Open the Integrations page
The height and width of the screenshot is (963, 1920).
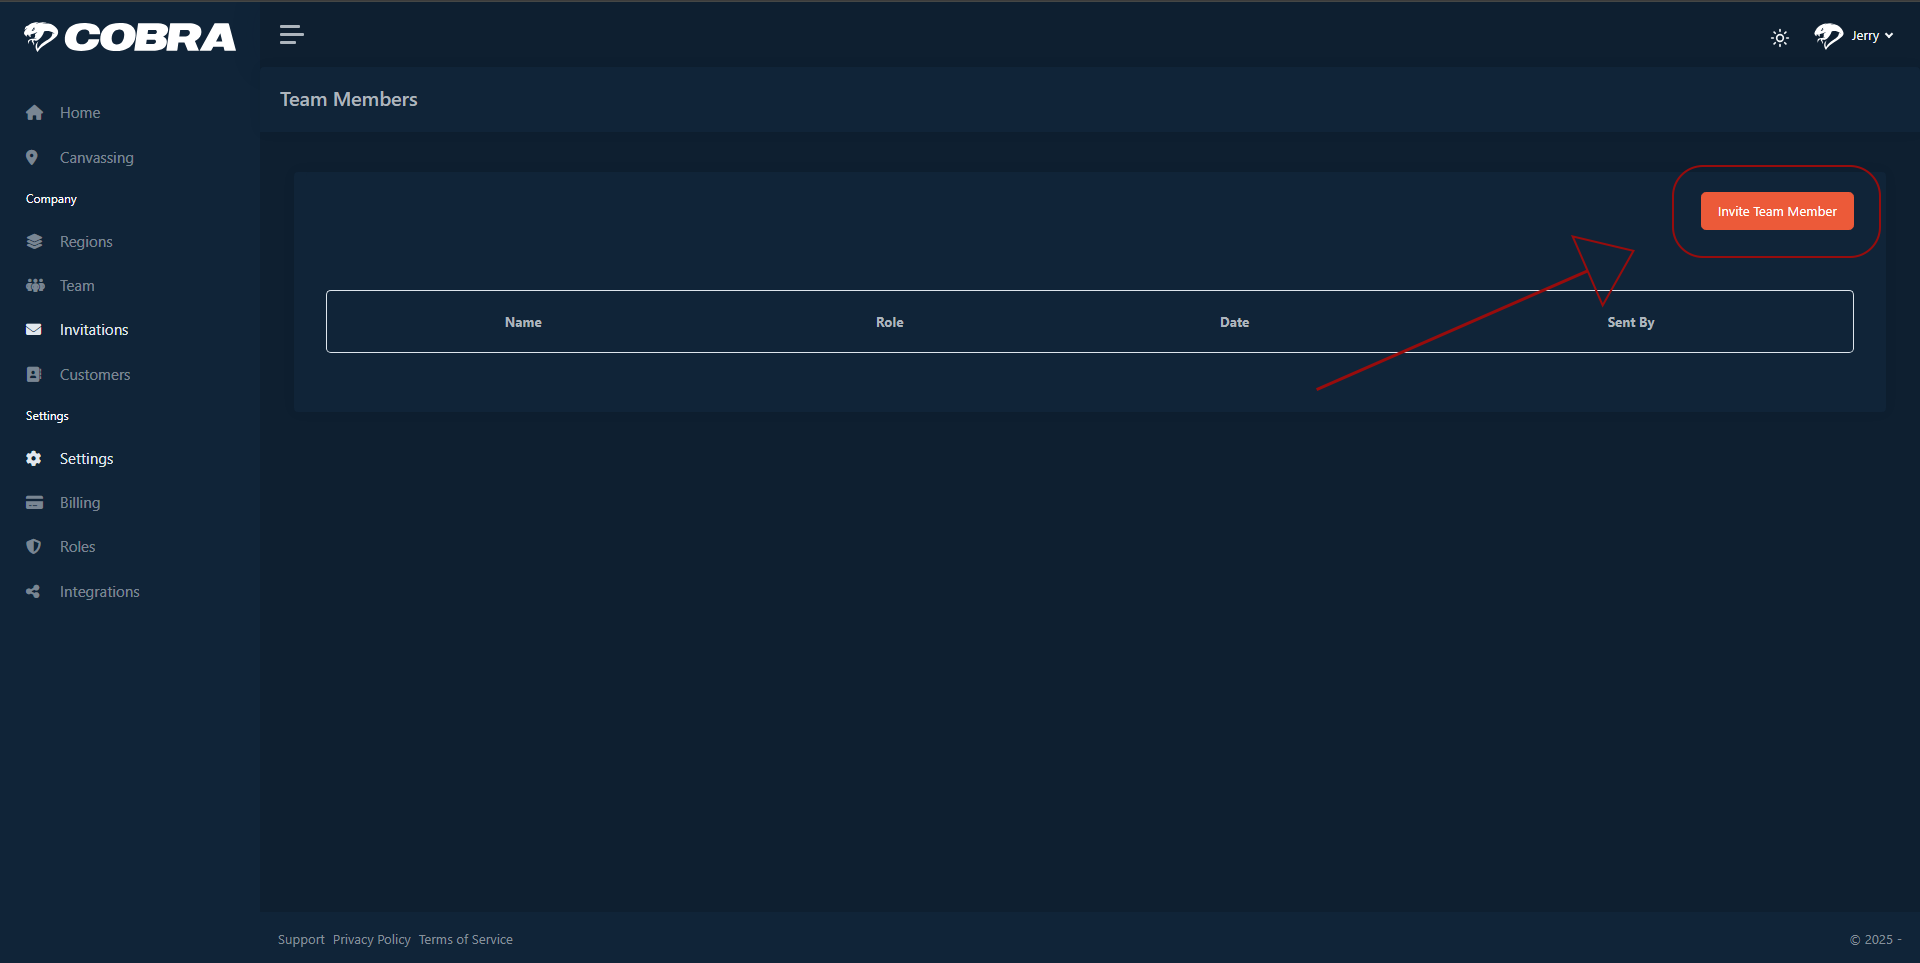coord(99,592)
